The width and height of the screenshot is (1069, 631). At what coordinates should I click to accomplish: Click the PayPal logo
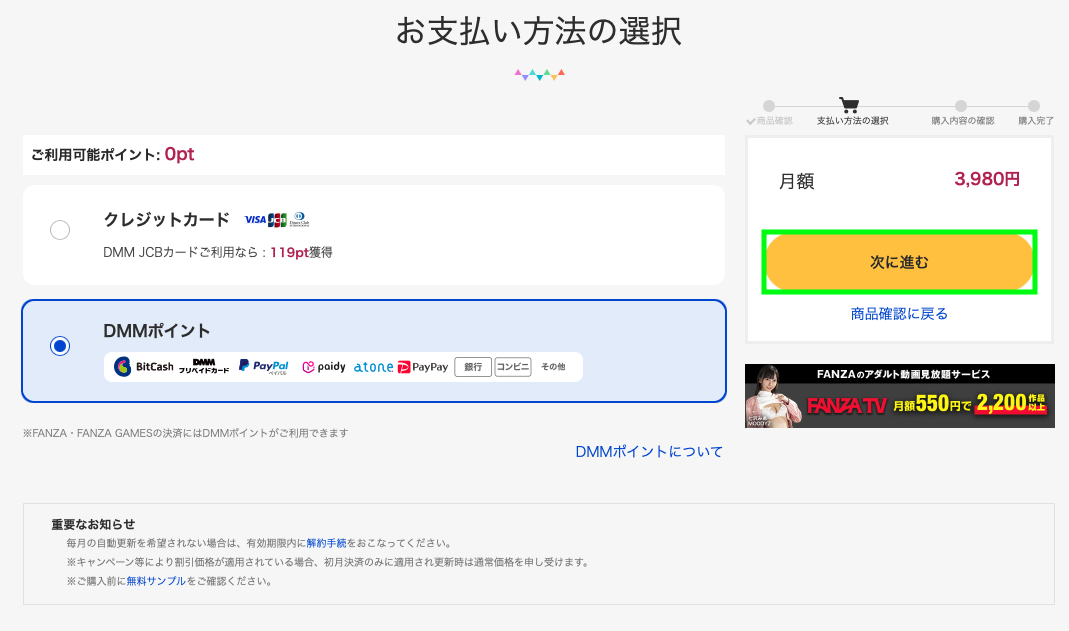point(263,367)
